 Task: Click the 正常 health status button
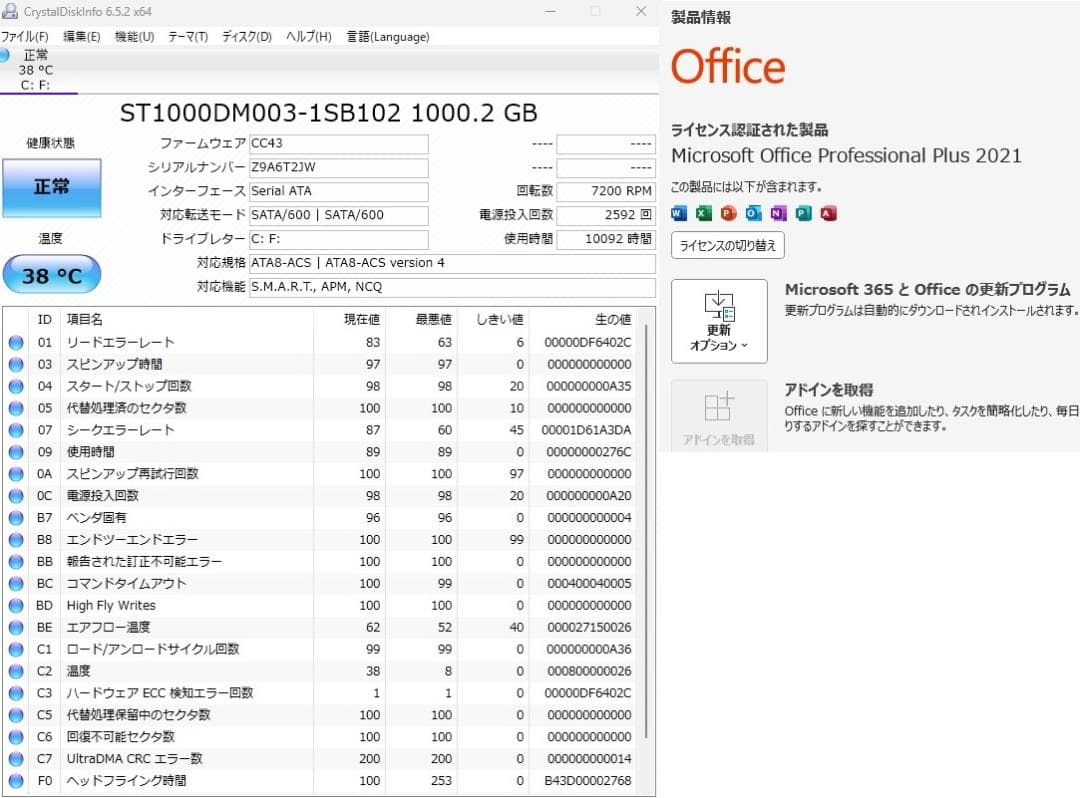click(51, 189)
